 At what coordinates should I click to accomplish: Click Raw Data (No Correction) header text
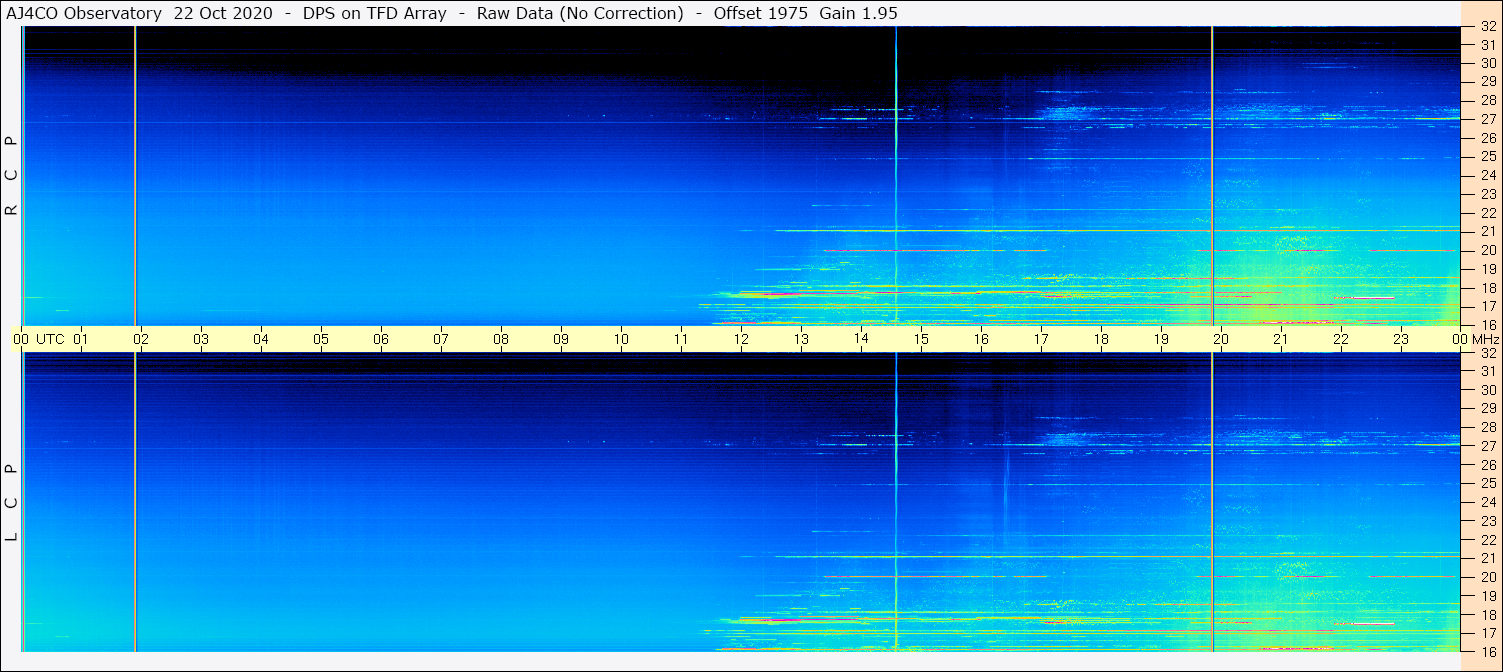click(580, 13)
